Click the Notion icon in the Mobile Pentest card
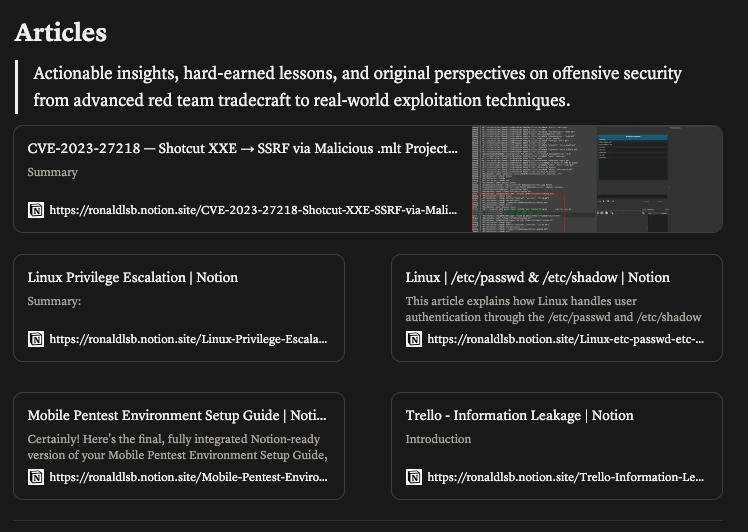The image size is (748, 532). (x=36, y=477)
